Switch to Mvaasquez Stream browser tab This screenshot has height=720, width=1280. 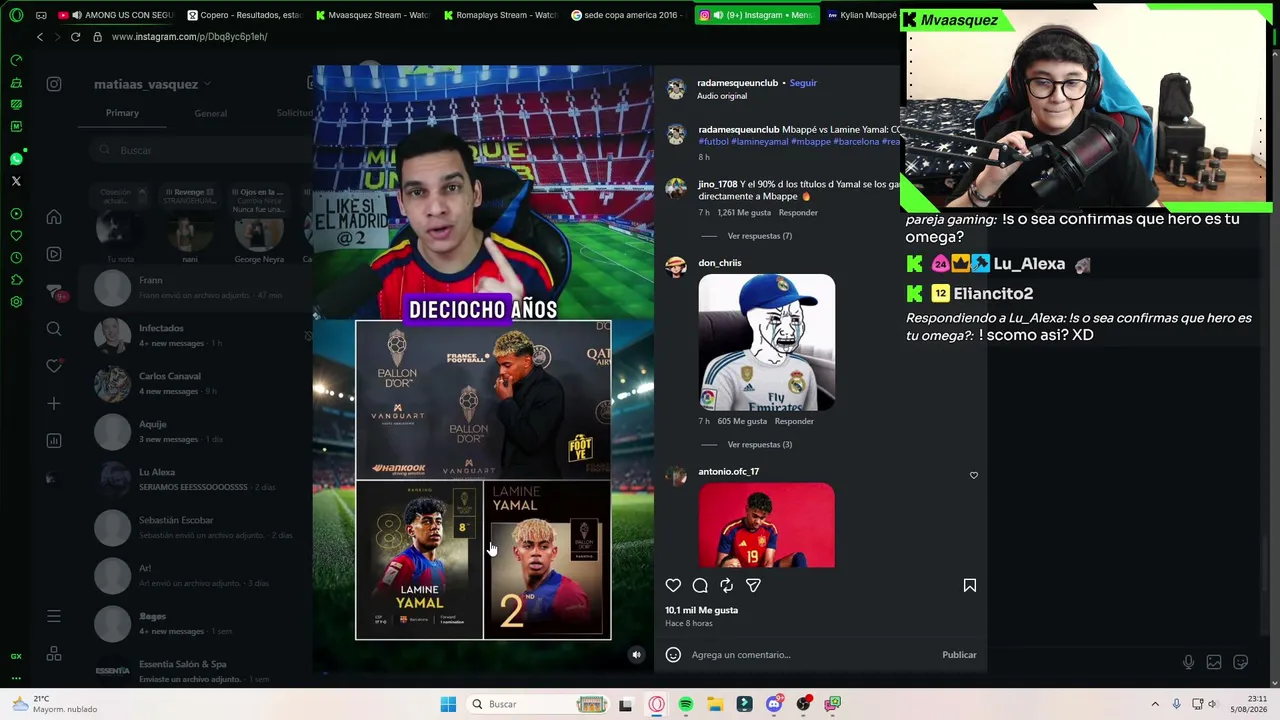372,15
